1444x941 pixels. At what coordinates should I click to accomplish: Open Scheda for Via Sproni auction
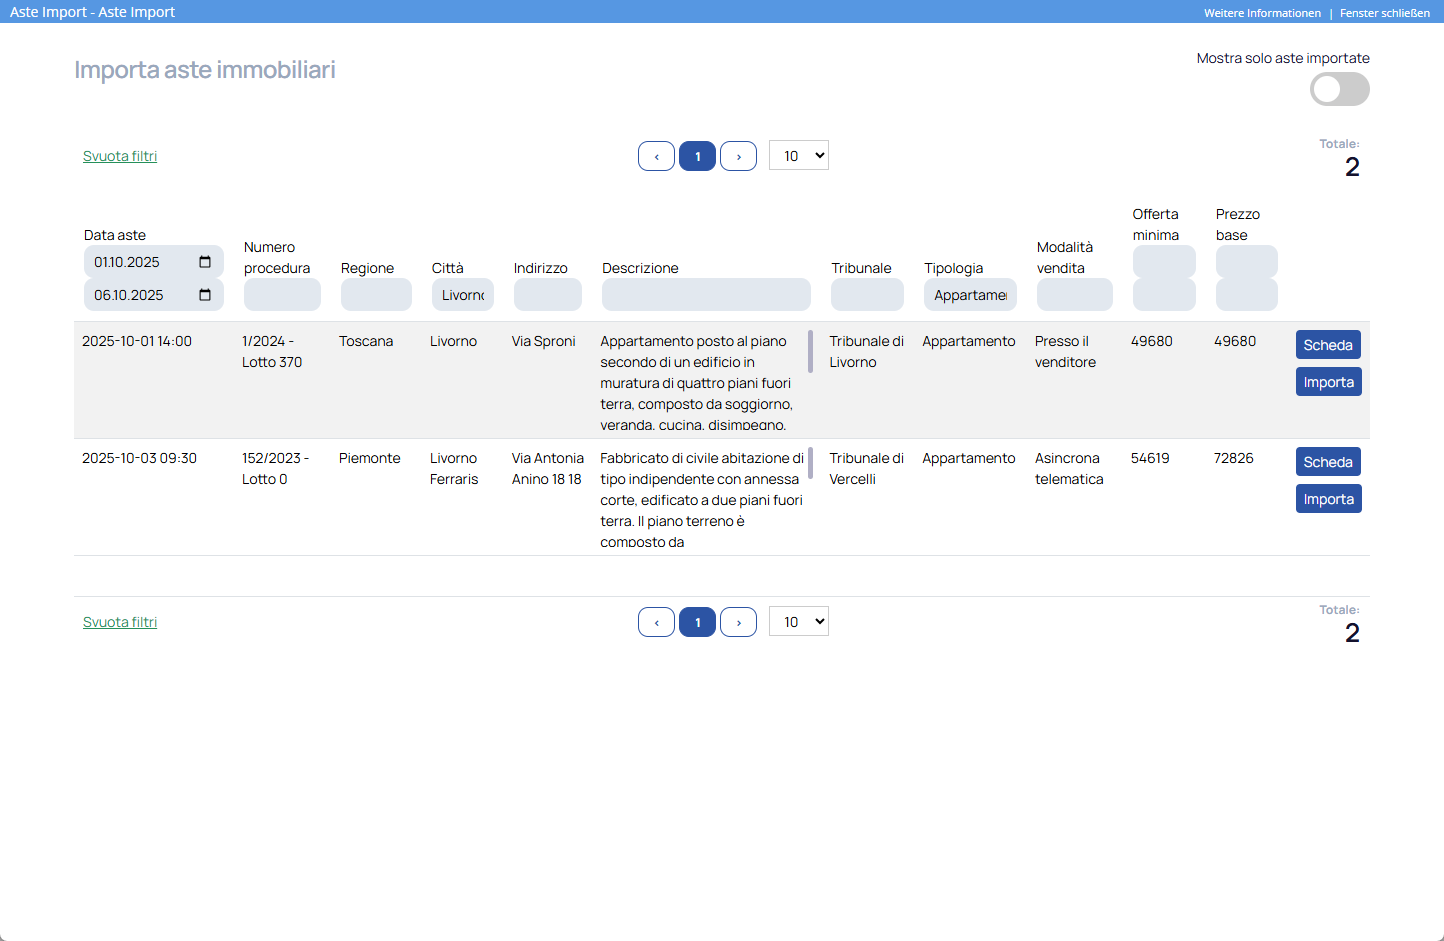[1327, 345]
